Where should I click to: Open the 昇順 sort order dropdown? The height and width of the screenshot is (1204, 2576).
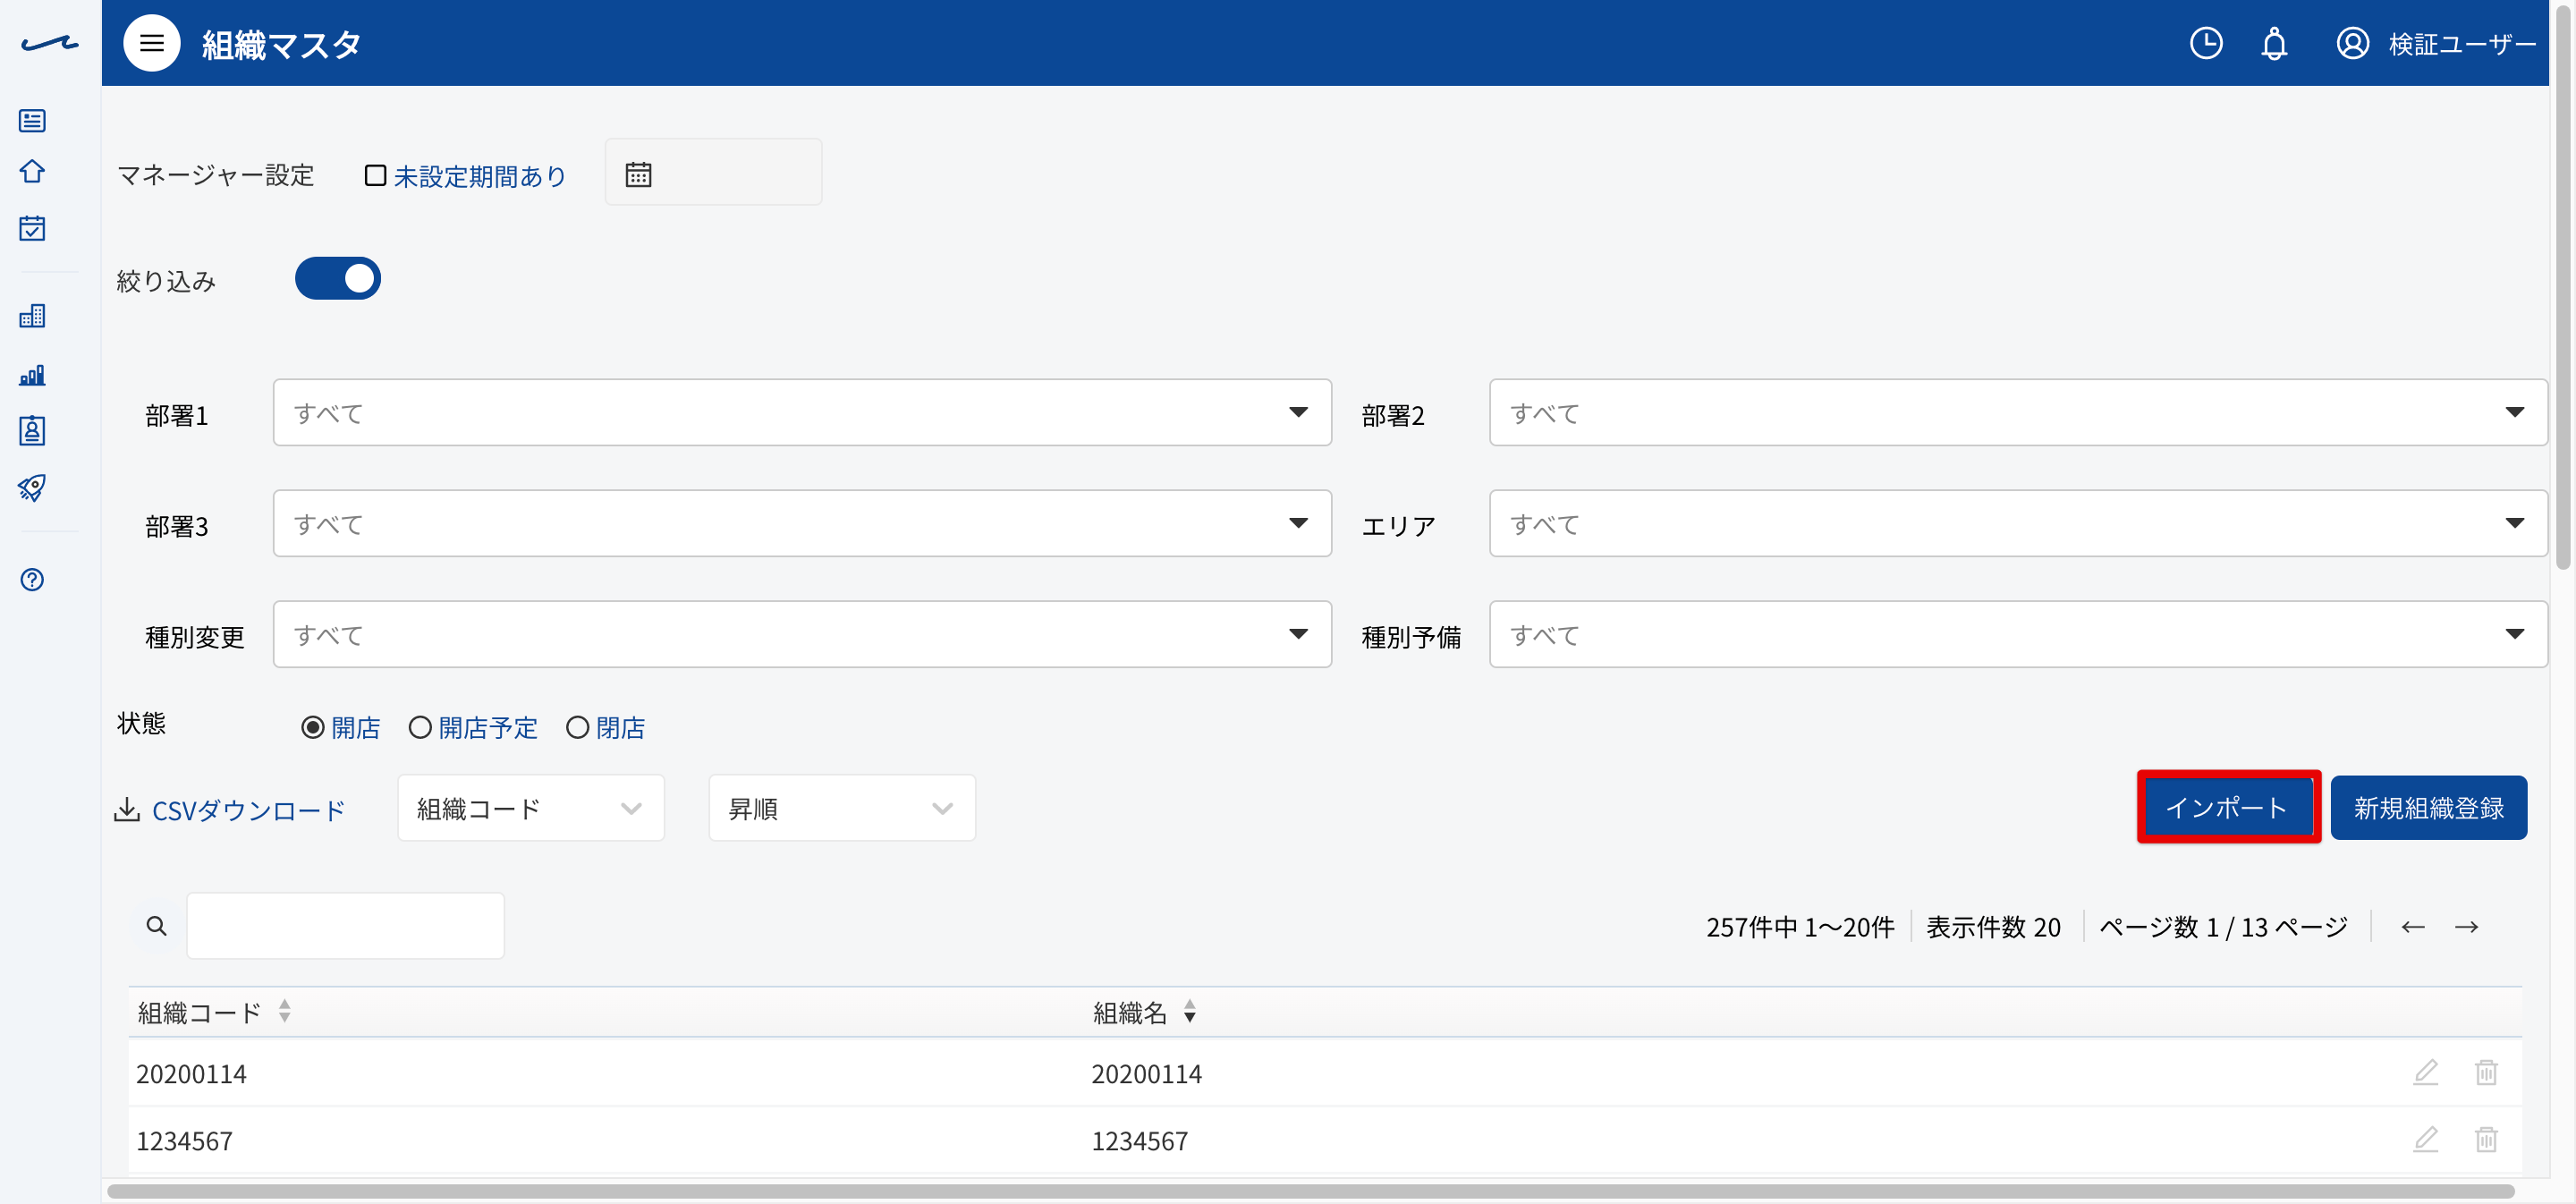click(x=842, y=808)
